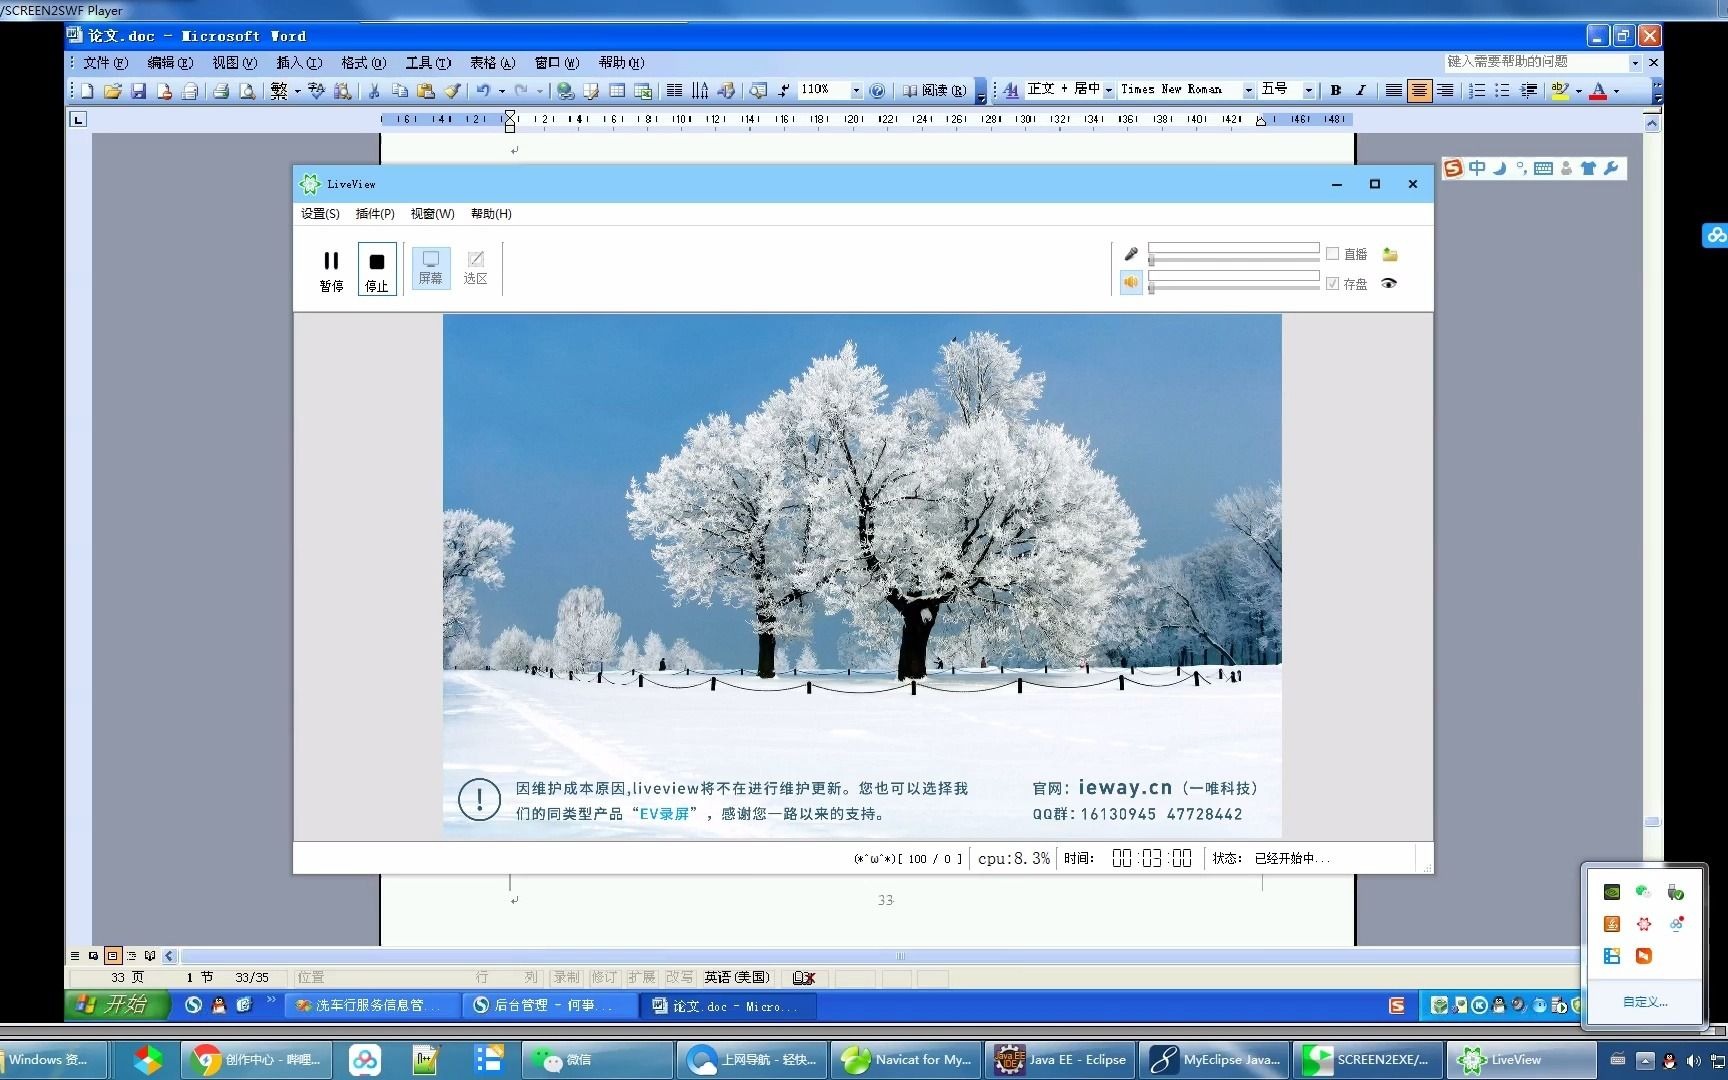The height and width of the screenshot is (1080, 1728).
Task: Open the 正文 + 居中 style dropdown
Action: (x=1108, y=91)
